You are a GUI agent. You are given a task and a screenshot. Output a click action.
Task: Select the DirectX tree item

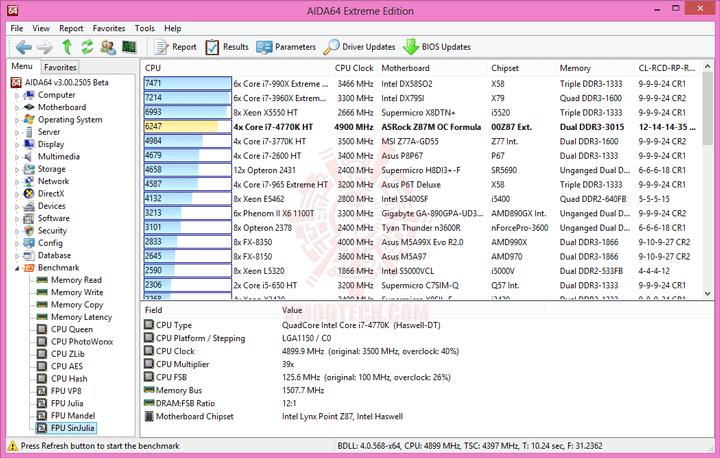[51, 193]
